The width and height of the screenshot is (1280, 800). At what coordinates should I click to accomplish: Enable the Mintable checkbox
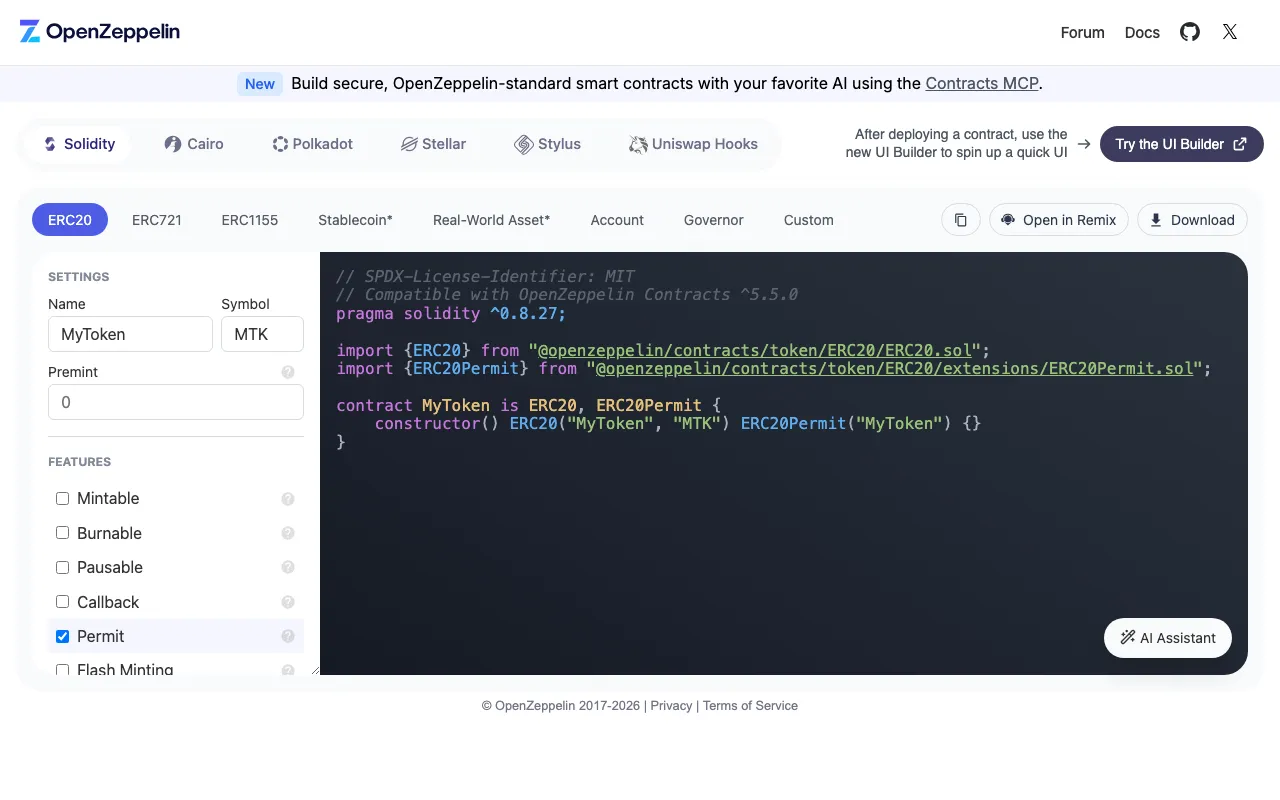click(62, 498)
